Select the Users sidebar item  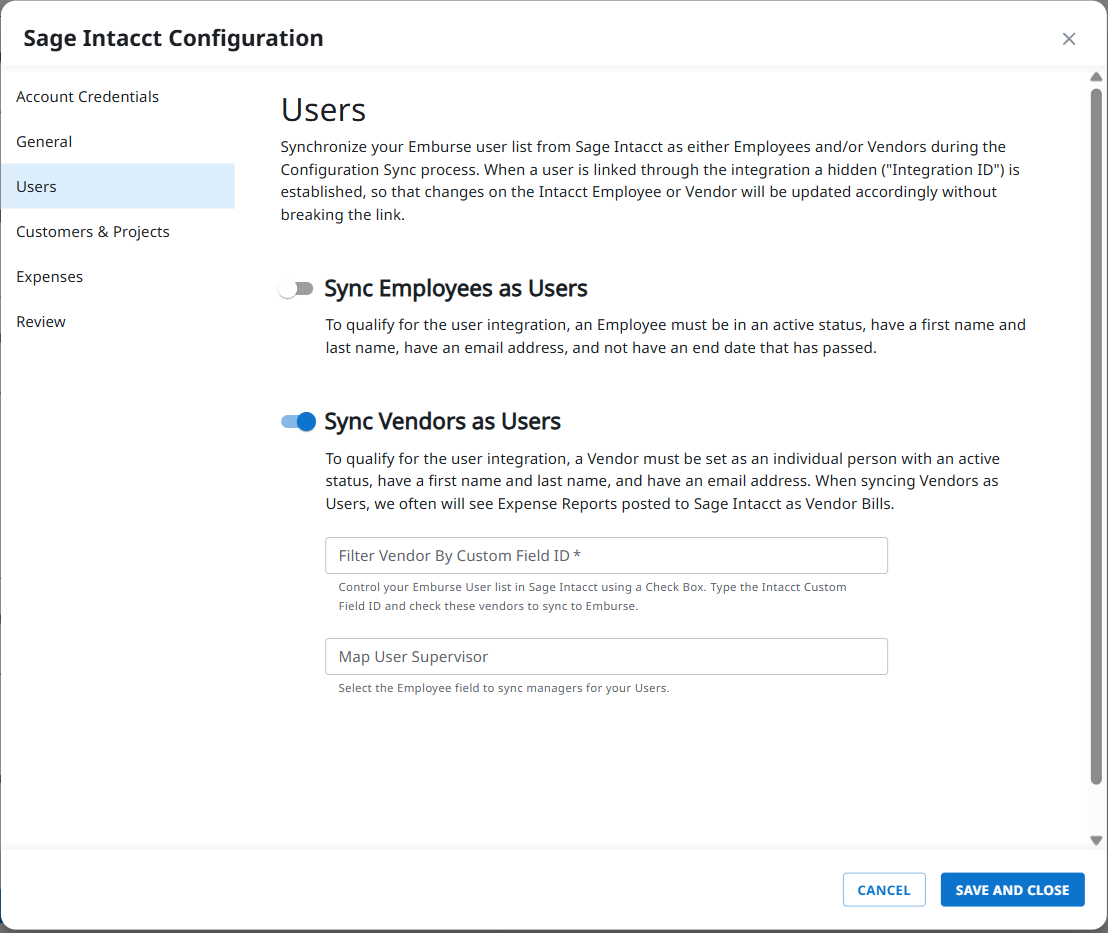36,186
